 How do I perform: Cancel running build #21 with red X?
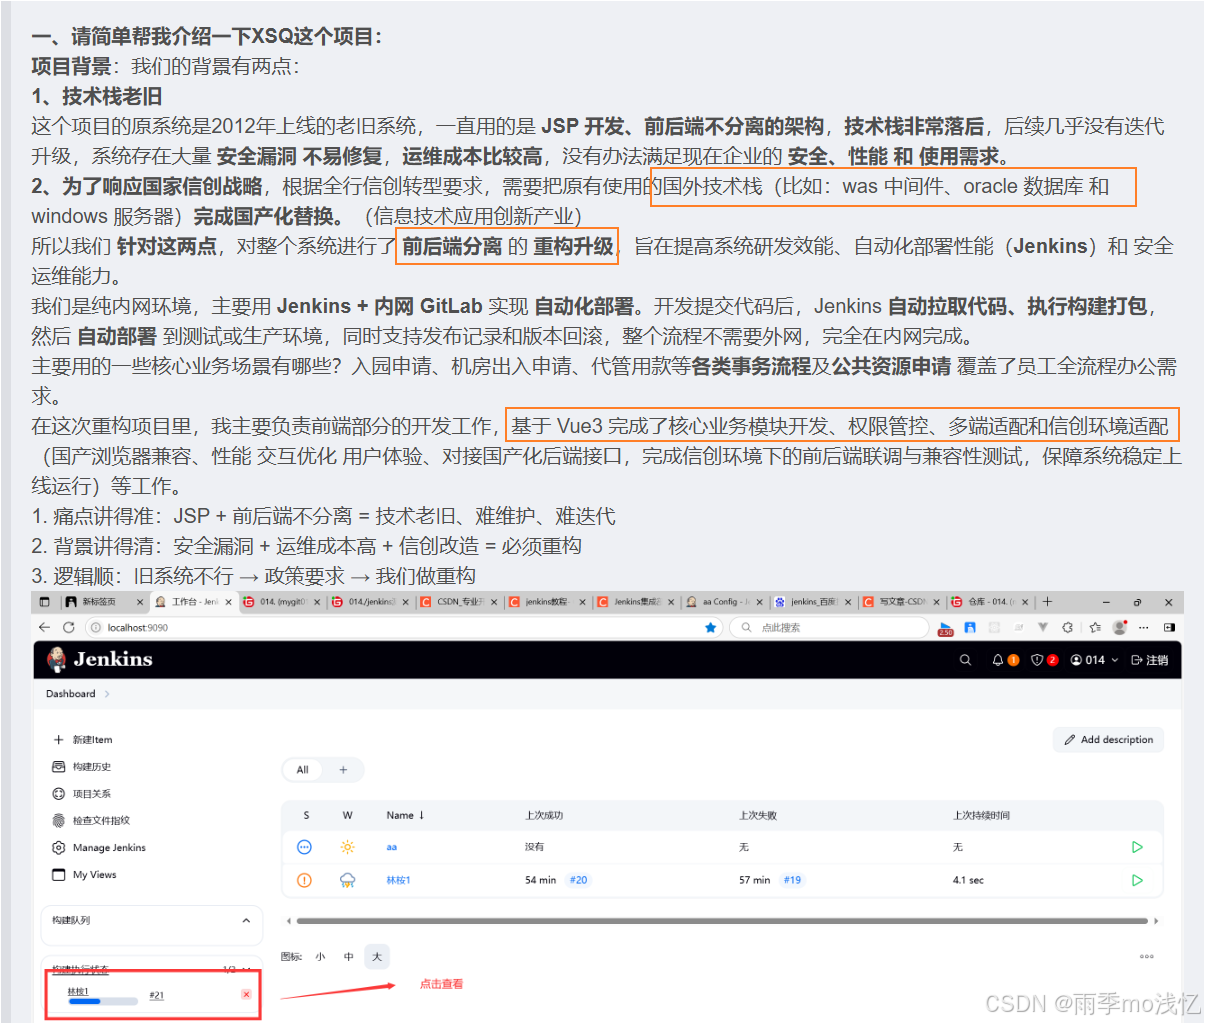click(246, 994)
